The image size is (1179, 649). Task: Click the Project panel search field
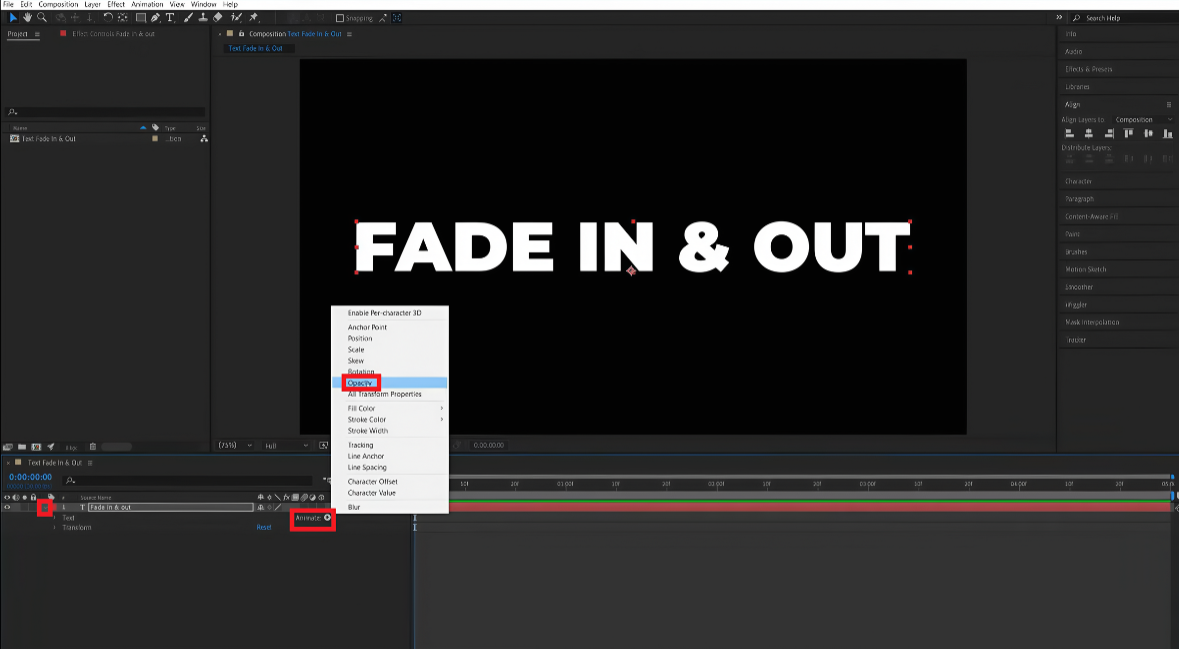pyautogui.click(x=105, y=112)
